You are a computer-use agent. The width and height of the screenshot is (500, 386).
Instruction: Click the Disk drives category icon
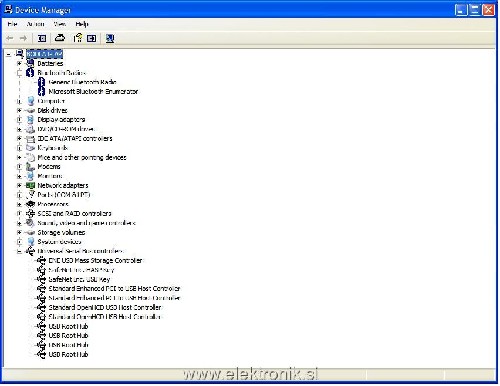click(30, 110)
